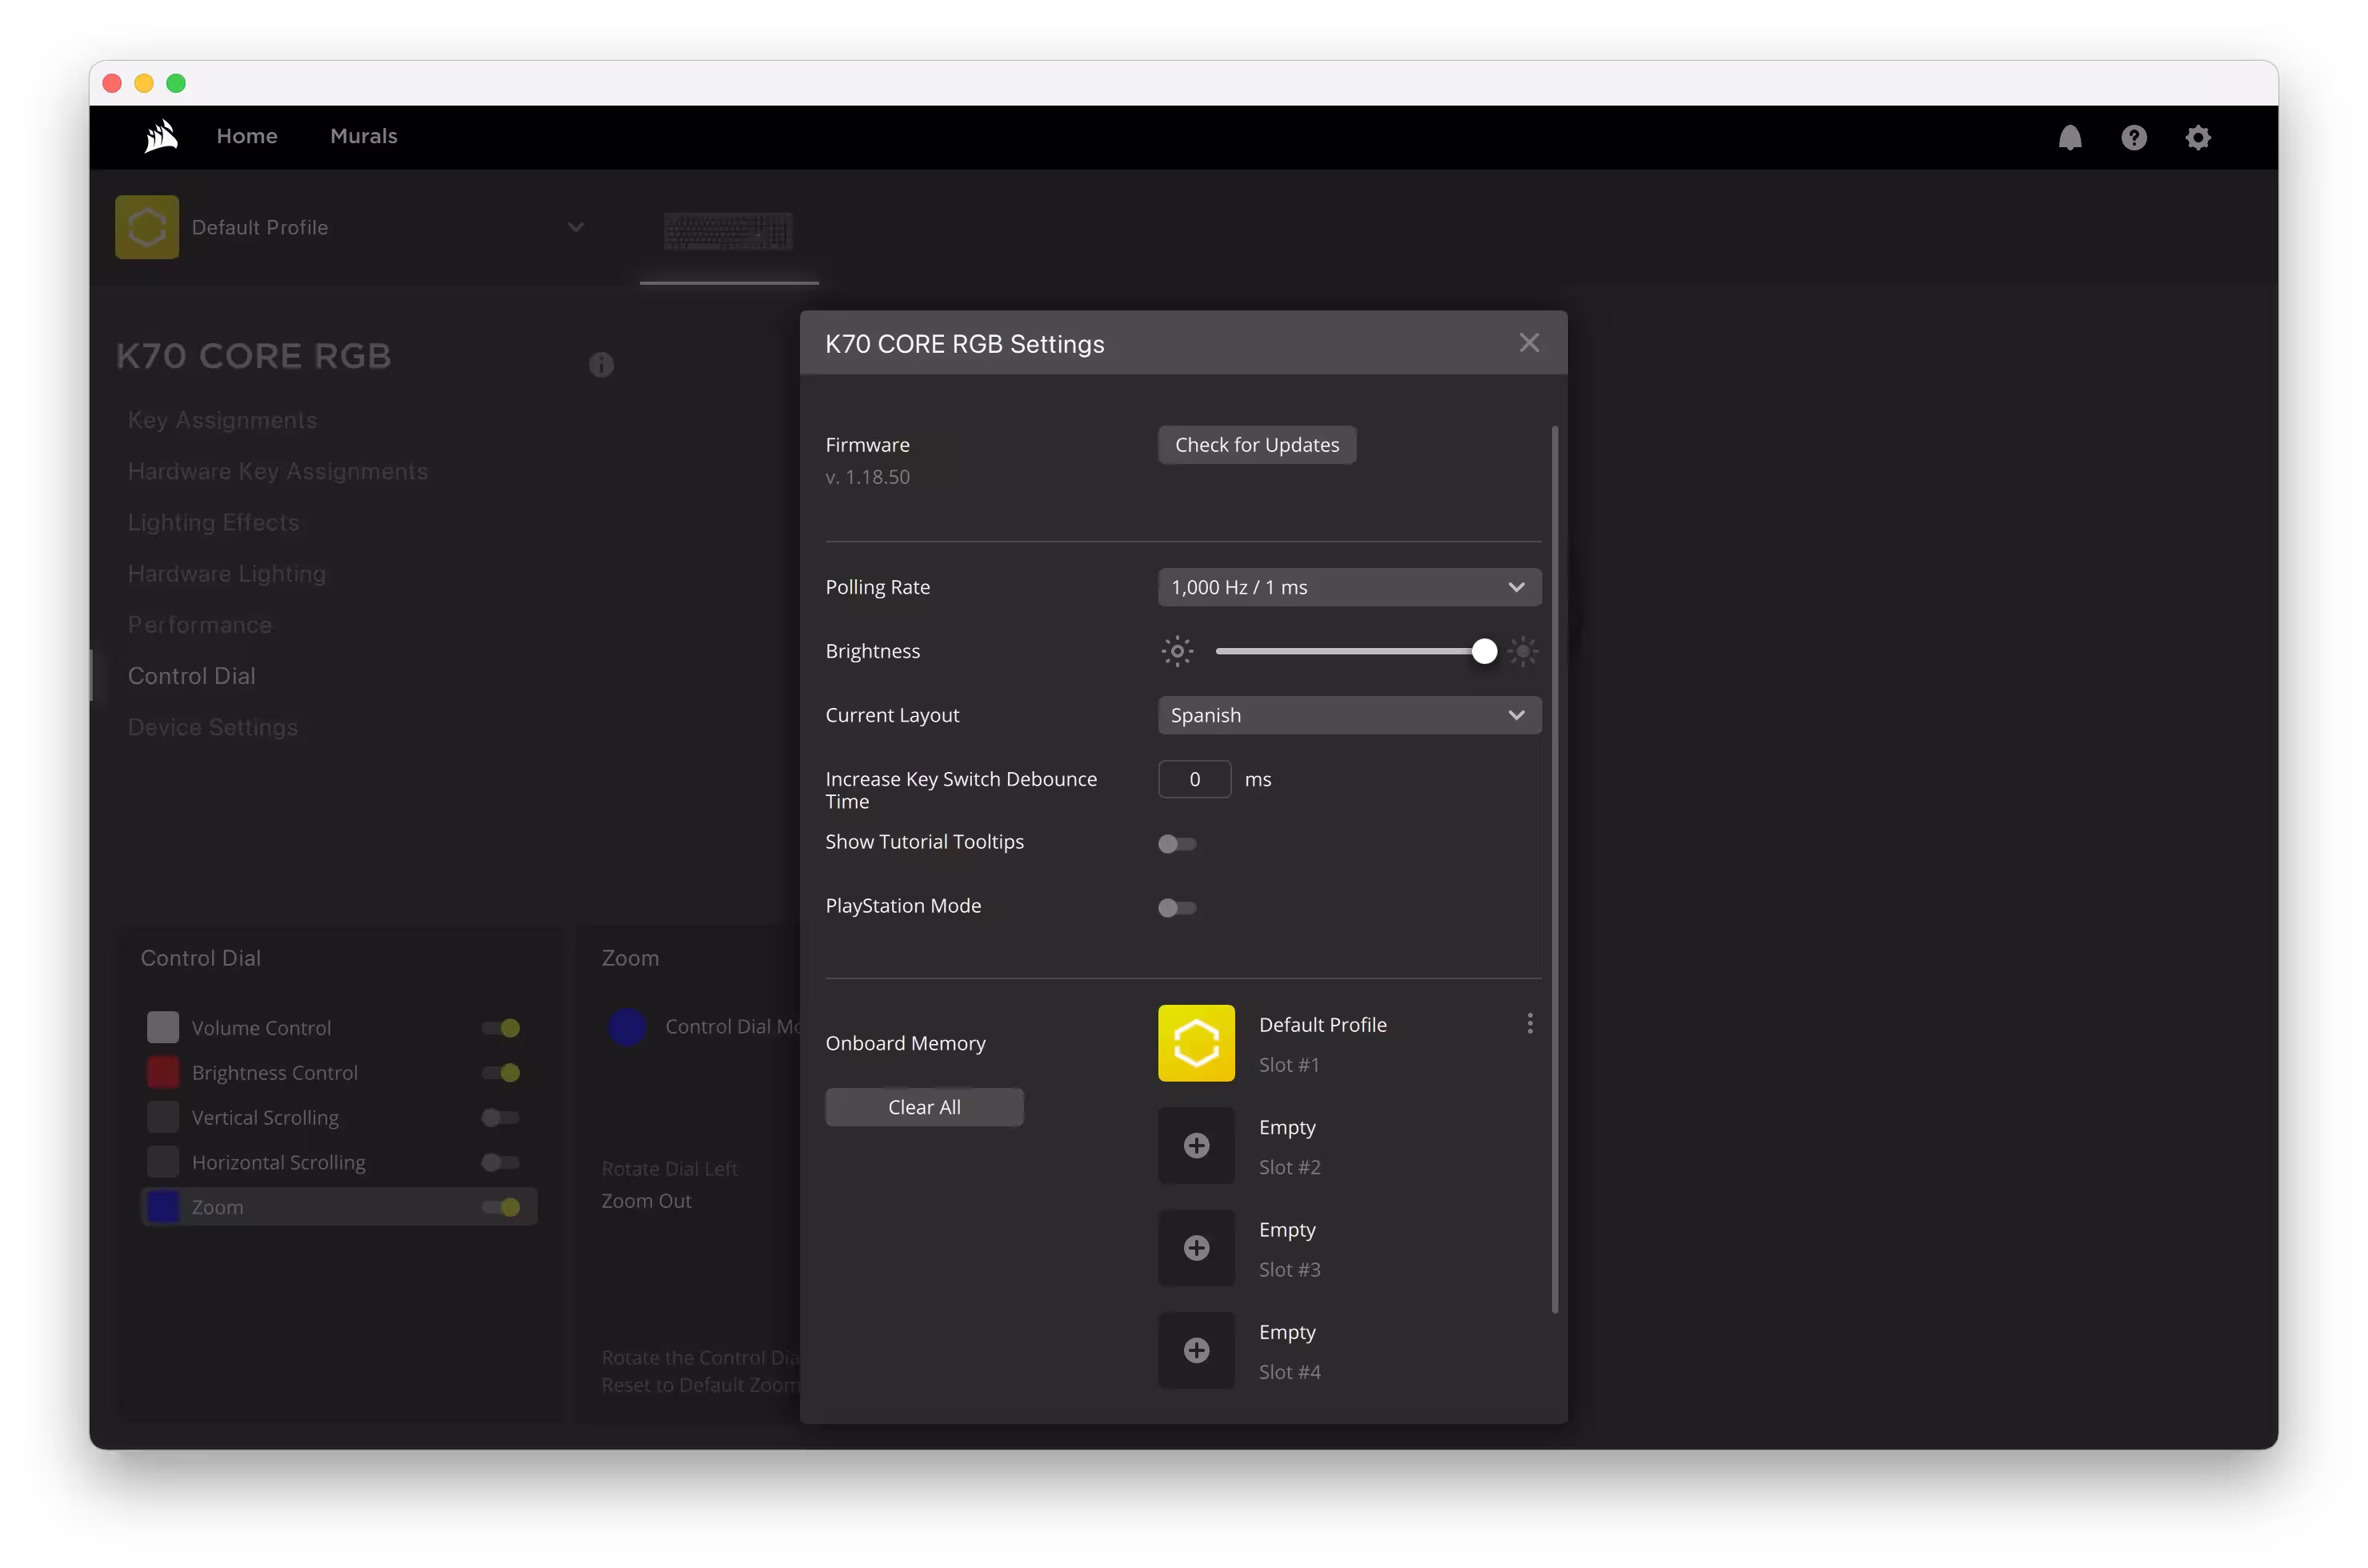Toggle Zoom dial mode switch

pyautogui.click(x=501, y=1207)
